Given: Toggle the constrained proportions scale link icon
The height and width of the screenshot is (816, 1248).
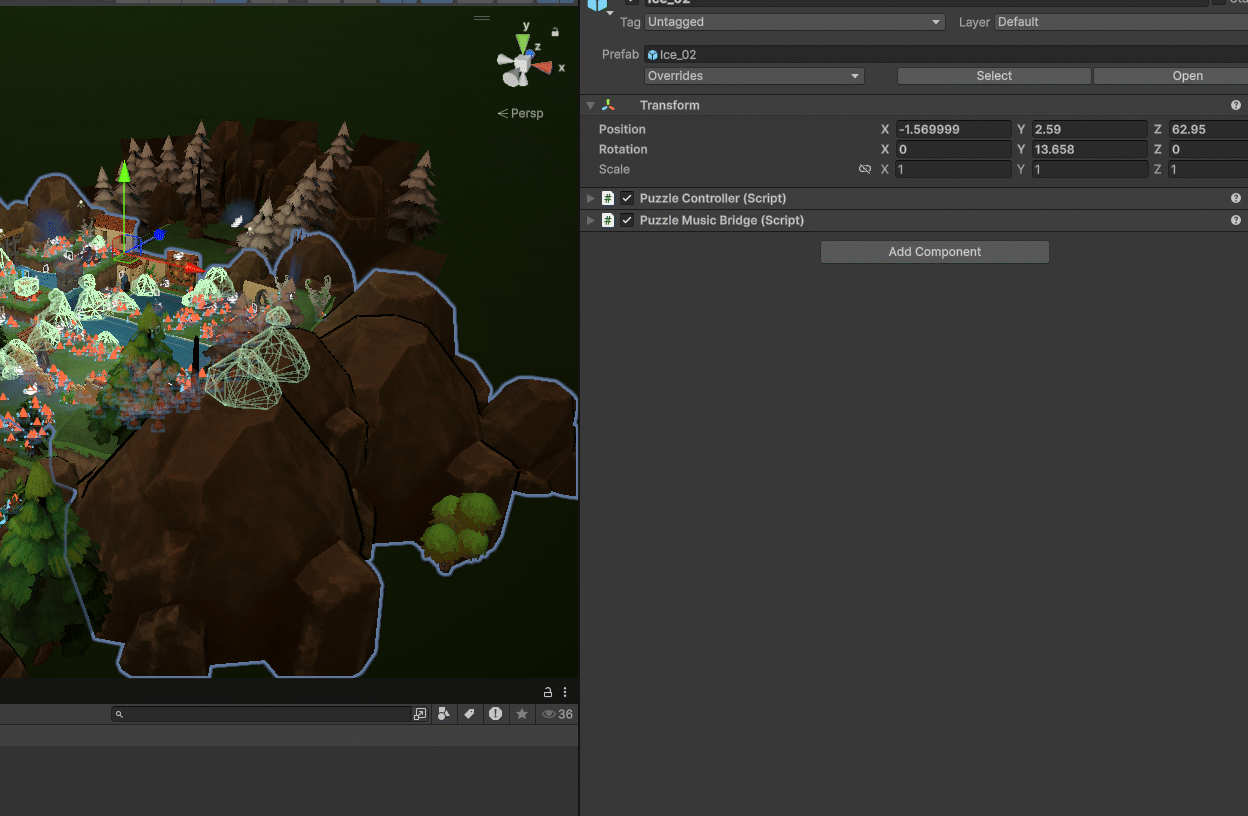Looking at the screenshot, I should coord(865,169).
